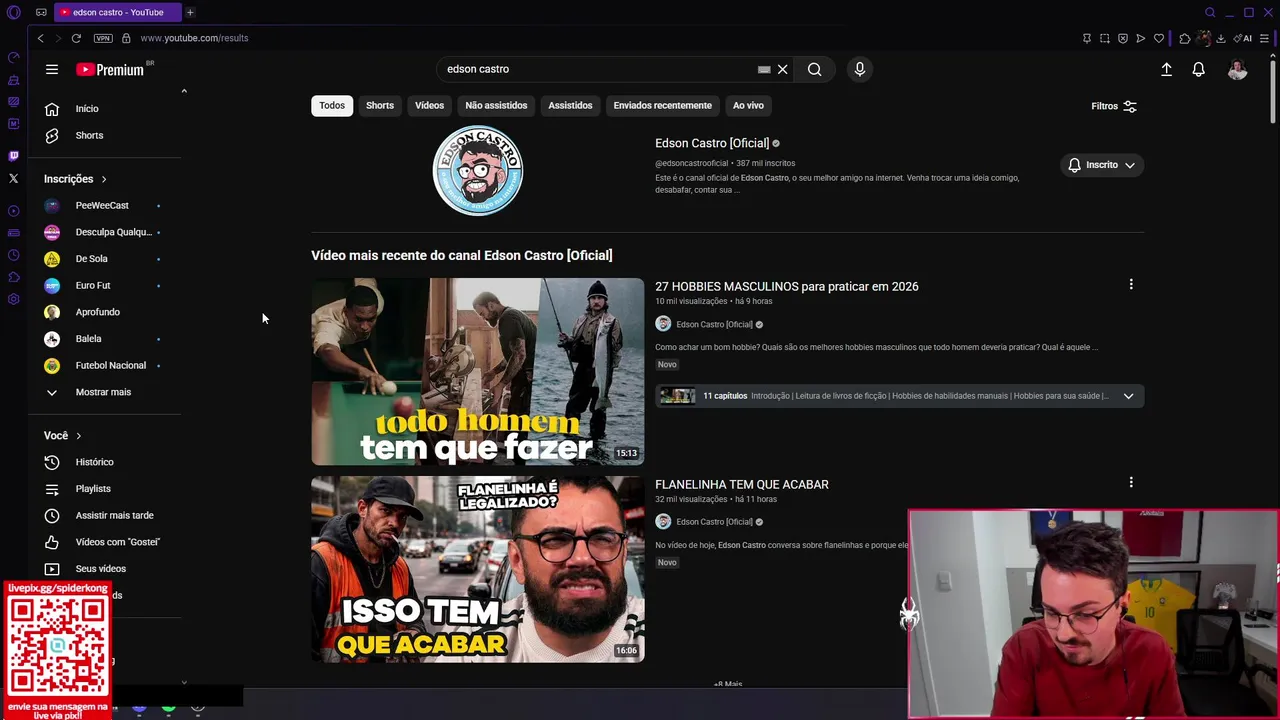Go back with the browser arrow
This screenshot has width=1280, height=720.
point(40,38)
